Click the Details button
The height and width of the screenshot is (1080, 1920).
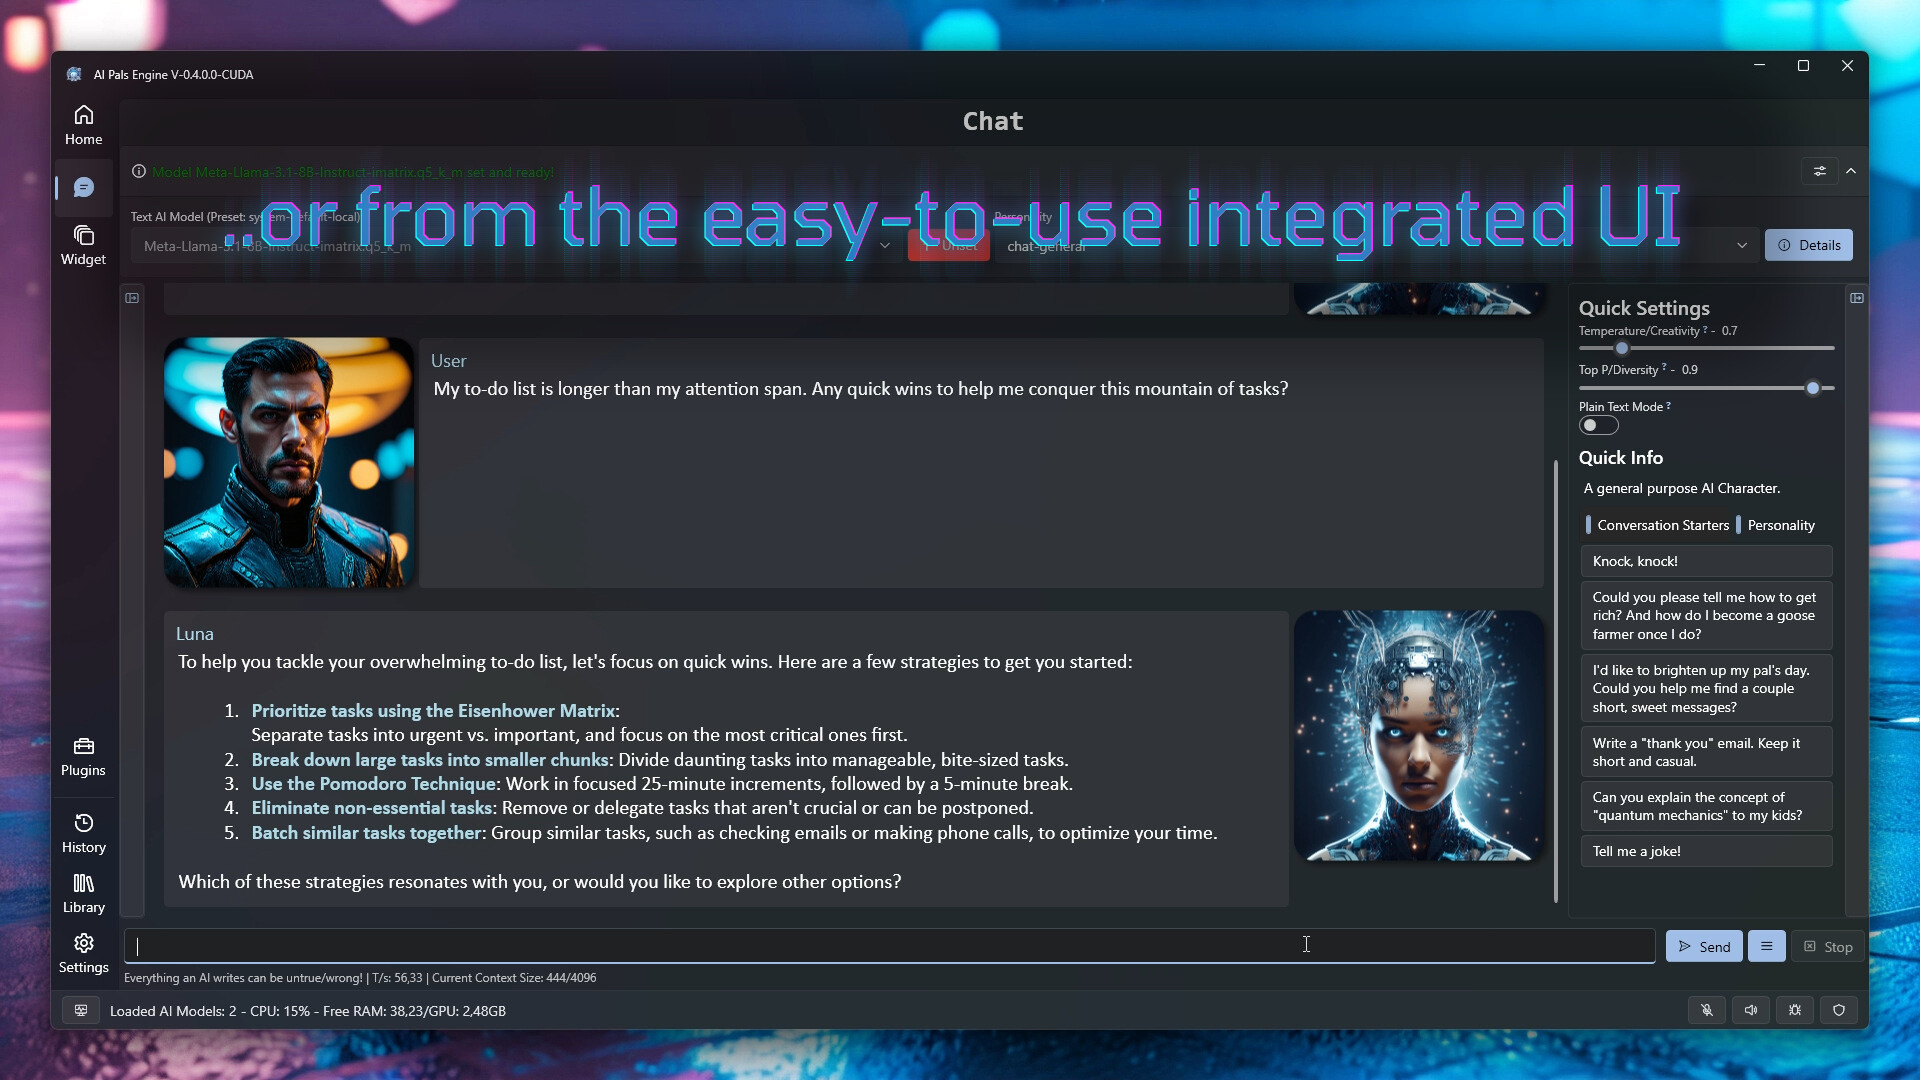click(1809, 245)
